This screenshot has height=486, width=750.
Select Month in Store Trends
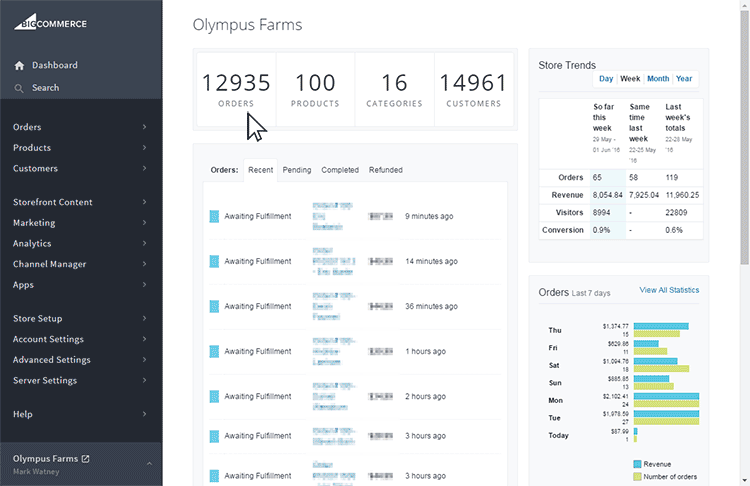[x=658, y=78]
